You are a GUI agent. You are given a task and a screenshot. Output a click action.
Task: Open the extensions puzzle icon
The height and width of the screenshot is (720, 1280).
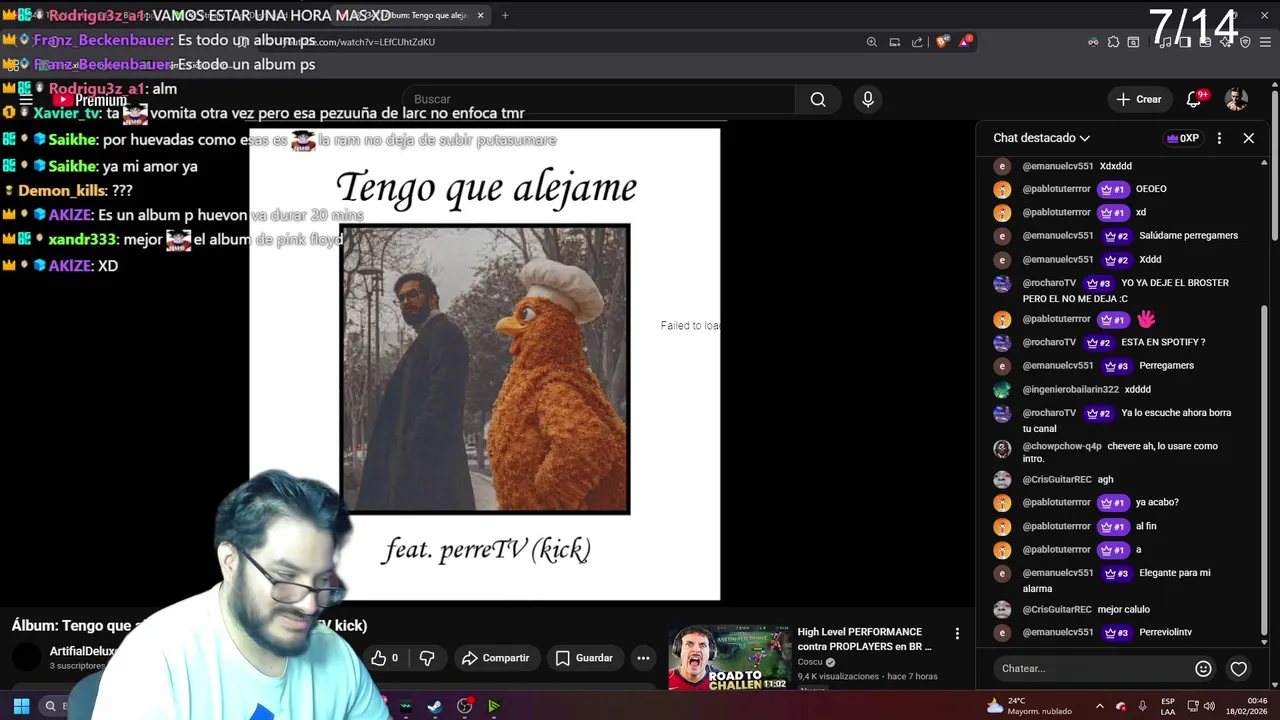click(1113, 42)
